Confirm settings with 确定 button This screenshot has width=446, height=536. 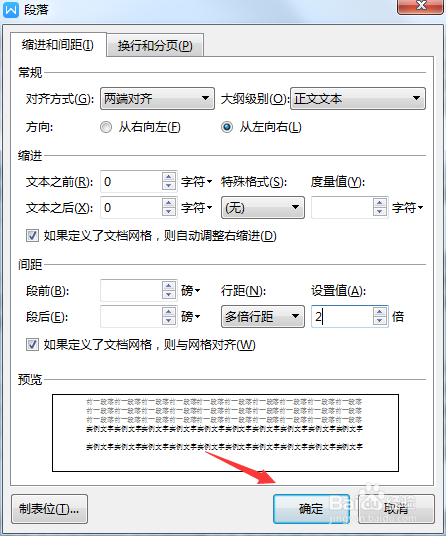tap(311, 509)
